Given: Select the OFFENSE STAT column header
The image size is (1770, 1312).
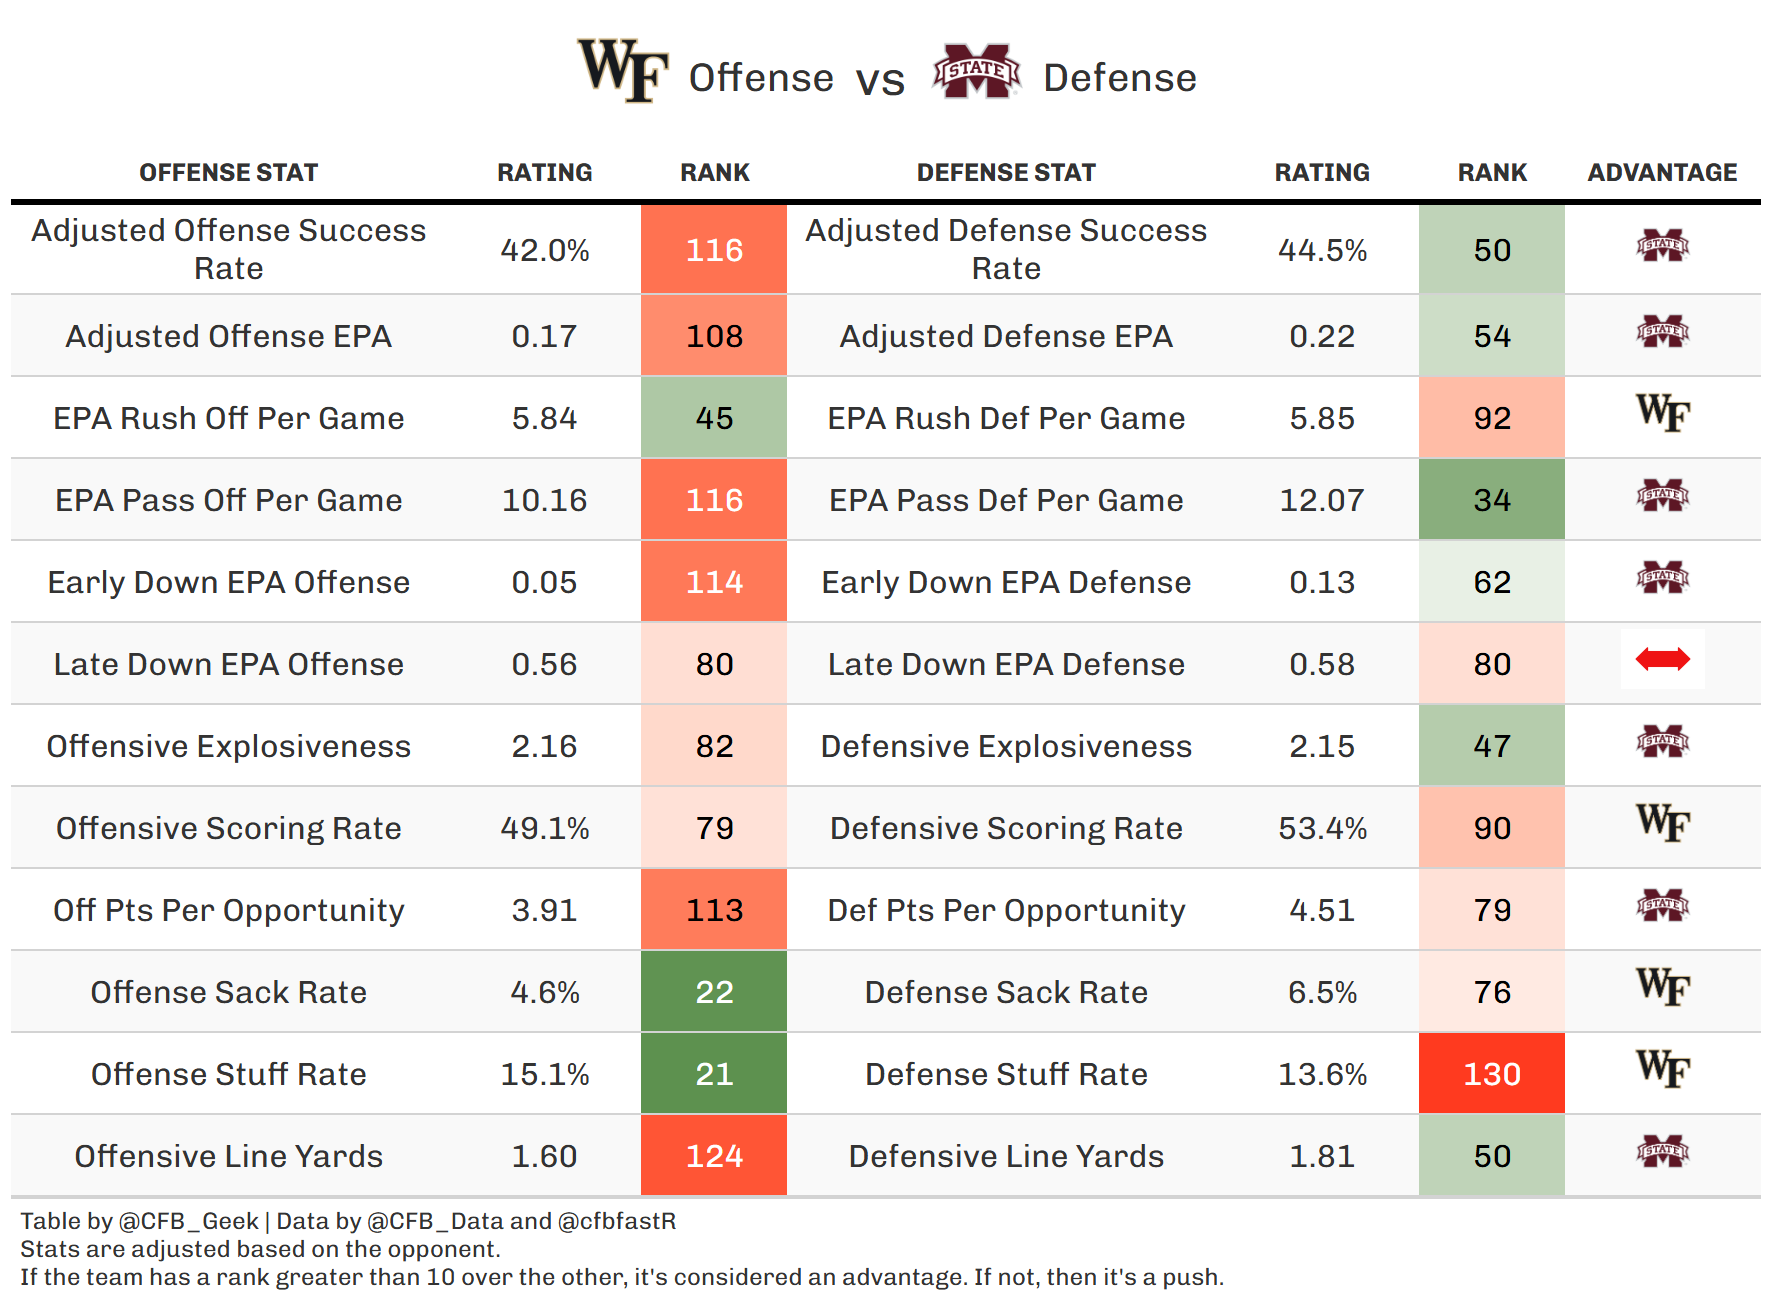Looking at the screenshot, I should pyautogui.click(x=228, y=173).
